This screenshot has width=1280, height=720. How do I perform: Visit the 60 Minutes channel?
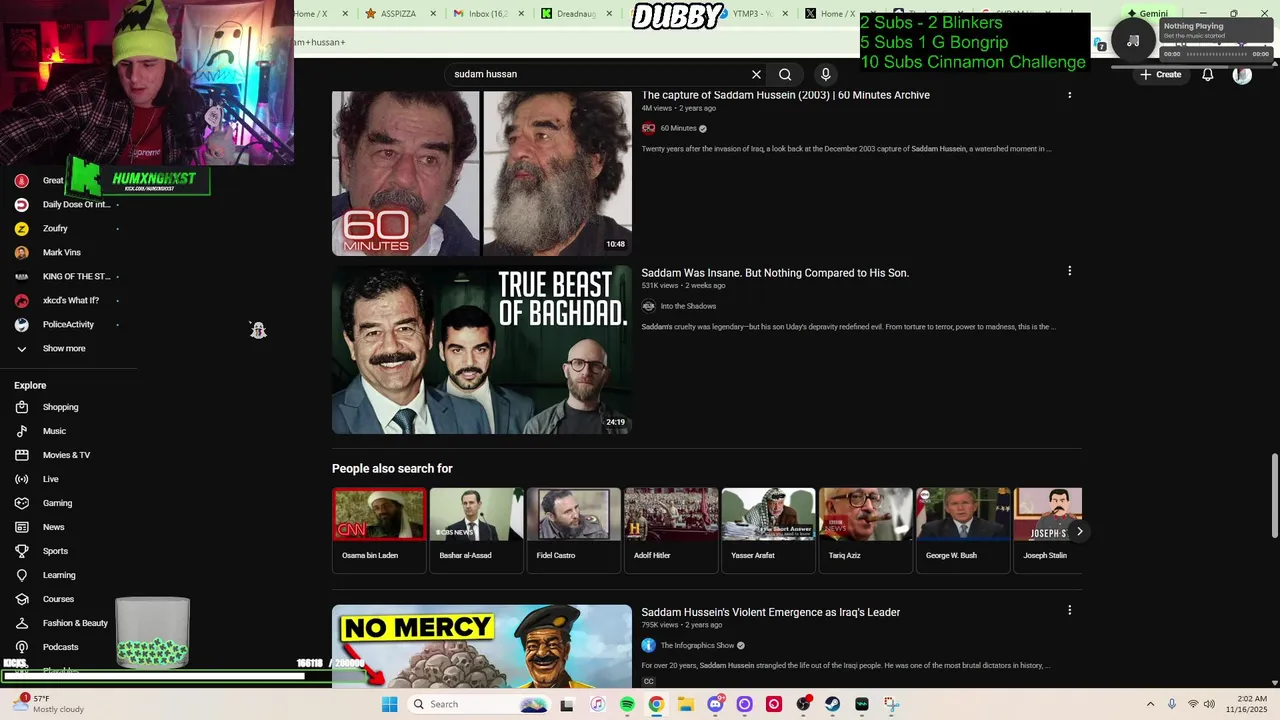point(677,128)
